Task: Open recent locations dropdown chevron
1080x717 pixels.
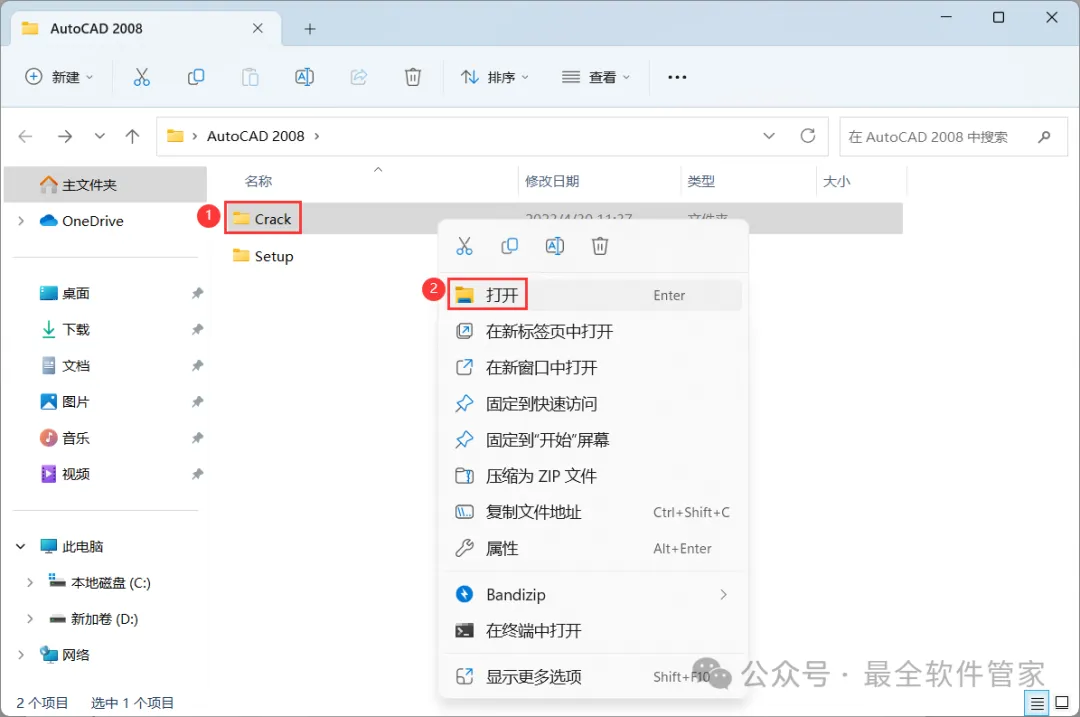Action: pyautogui.click(x=100, y=136)
